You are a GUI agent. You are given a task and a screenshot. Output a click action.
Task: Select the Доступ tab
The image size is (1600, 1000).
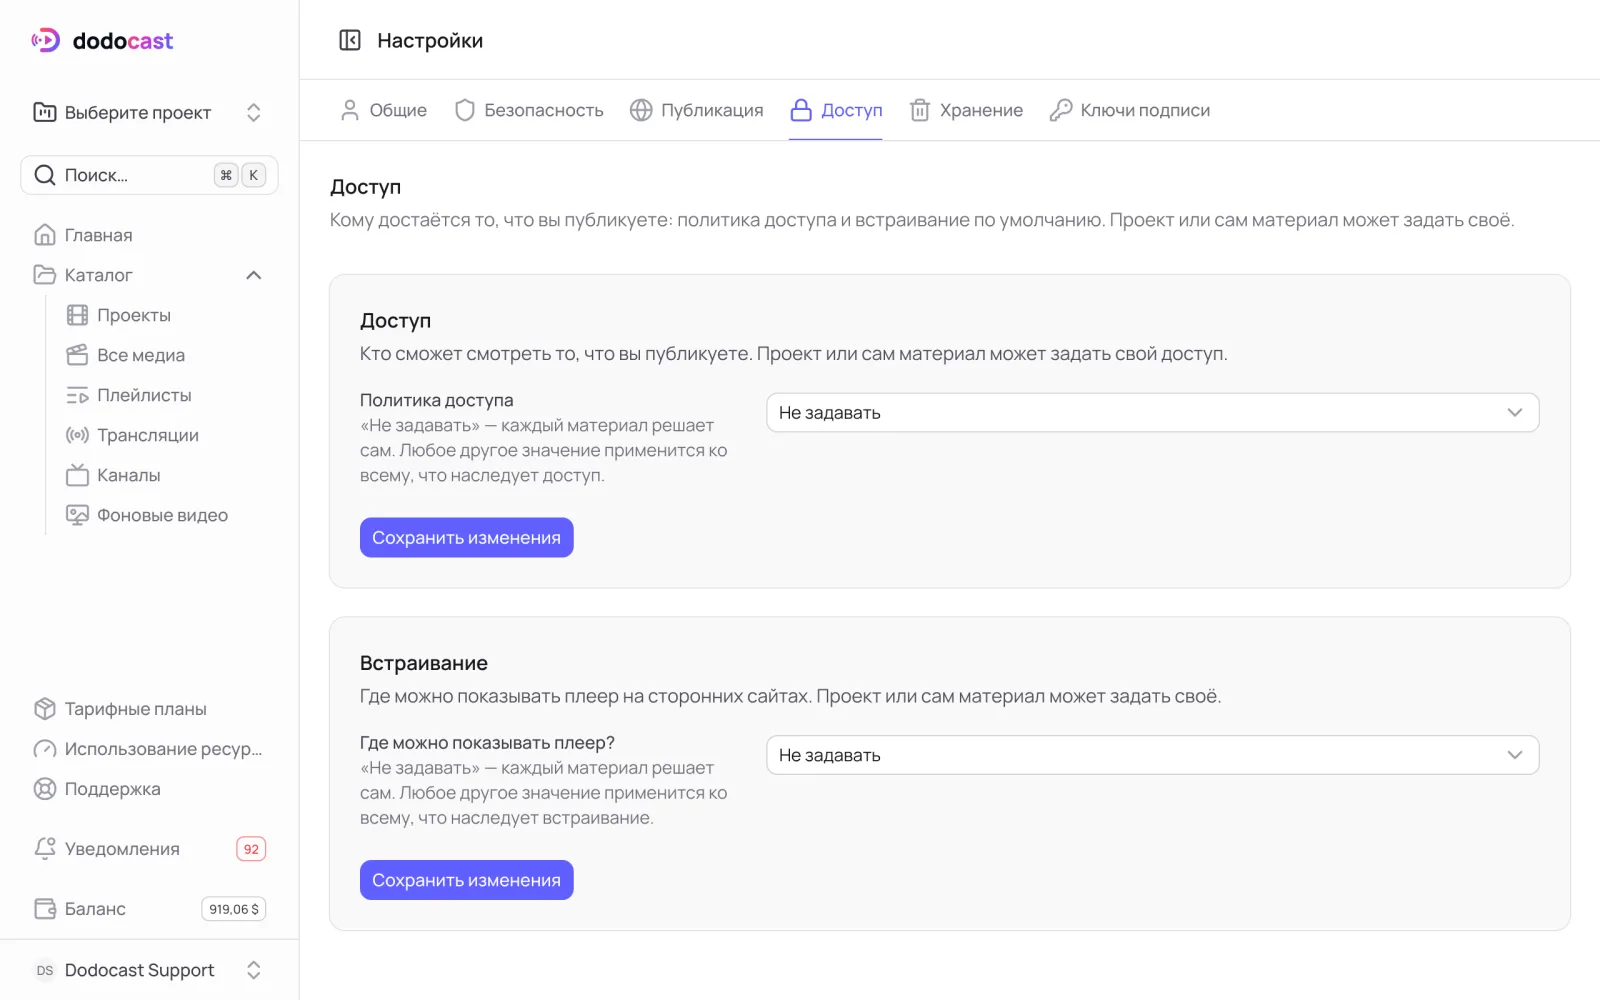click(x=836, y=110)
